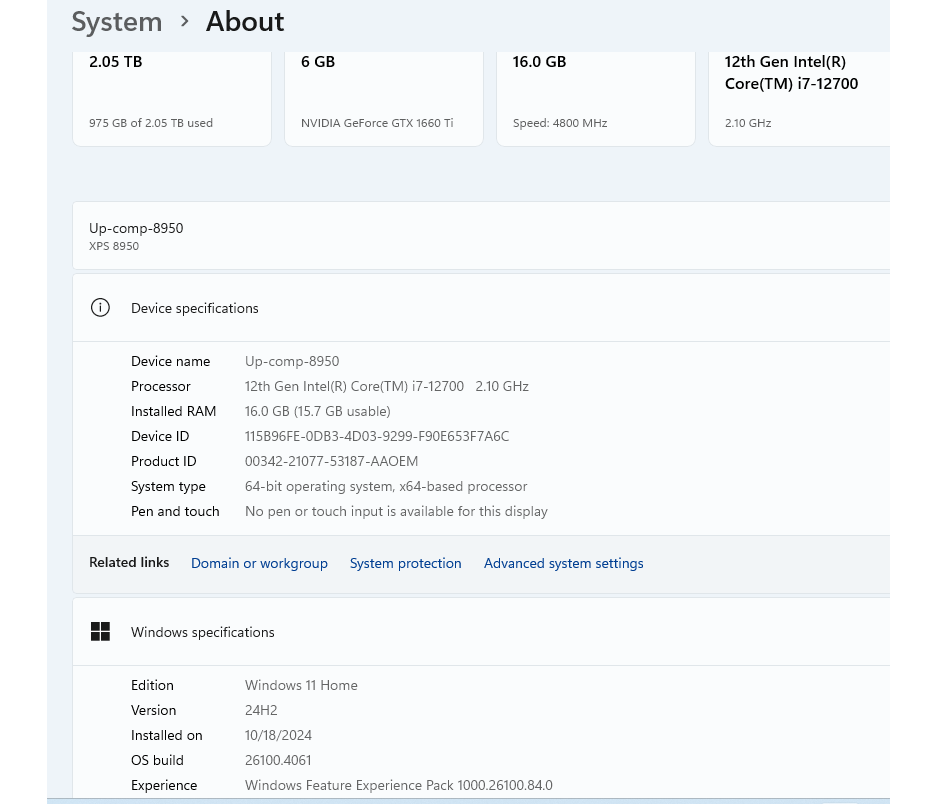Click the Pen and touch value text
The width and height of the screenshot is (936, 804).
pyautogui.click(x=396, y=512)
